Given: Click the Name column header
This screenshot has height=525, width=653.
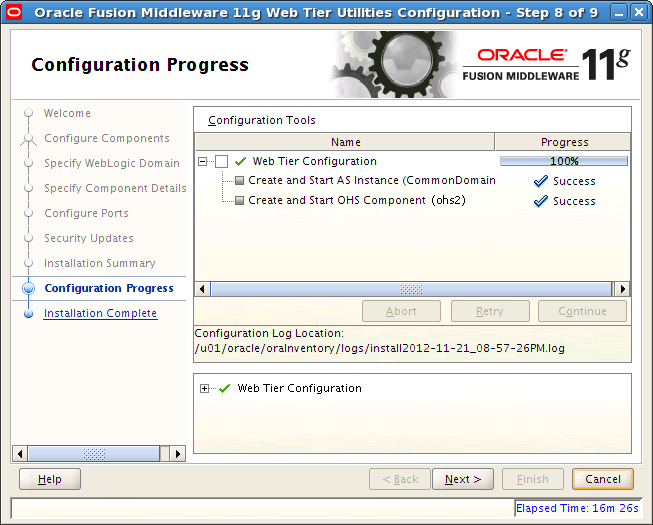Looking at the screenshot, I should [345, 142].
